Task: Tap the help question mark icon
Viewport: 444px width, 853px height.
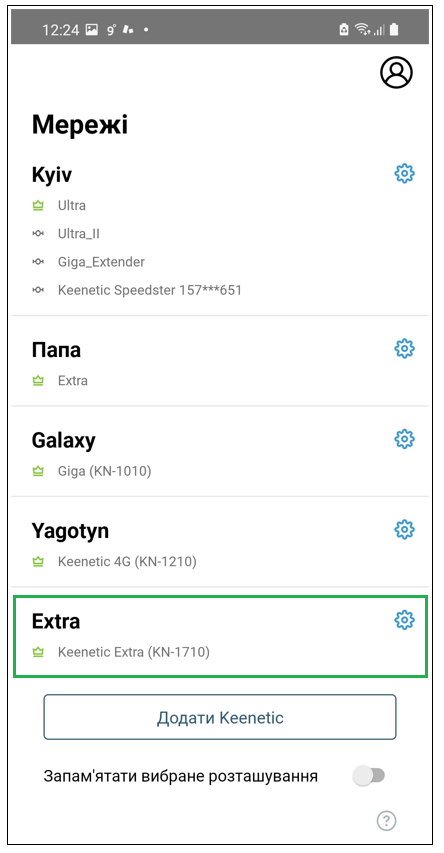Action: pyautogui.click(x=386, y=820)
